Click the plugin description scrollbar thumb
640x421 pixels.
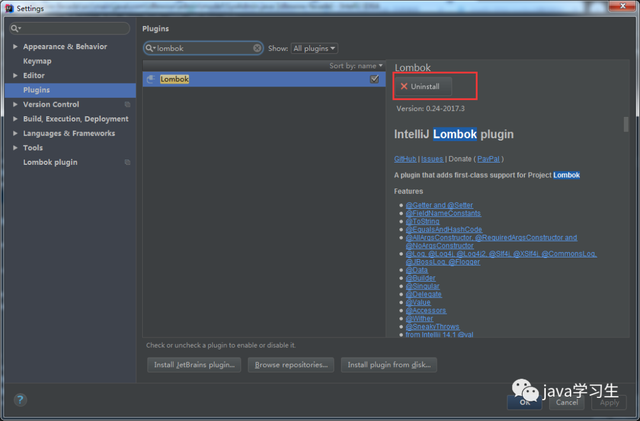pyautogui.click(x=626, y=125)
